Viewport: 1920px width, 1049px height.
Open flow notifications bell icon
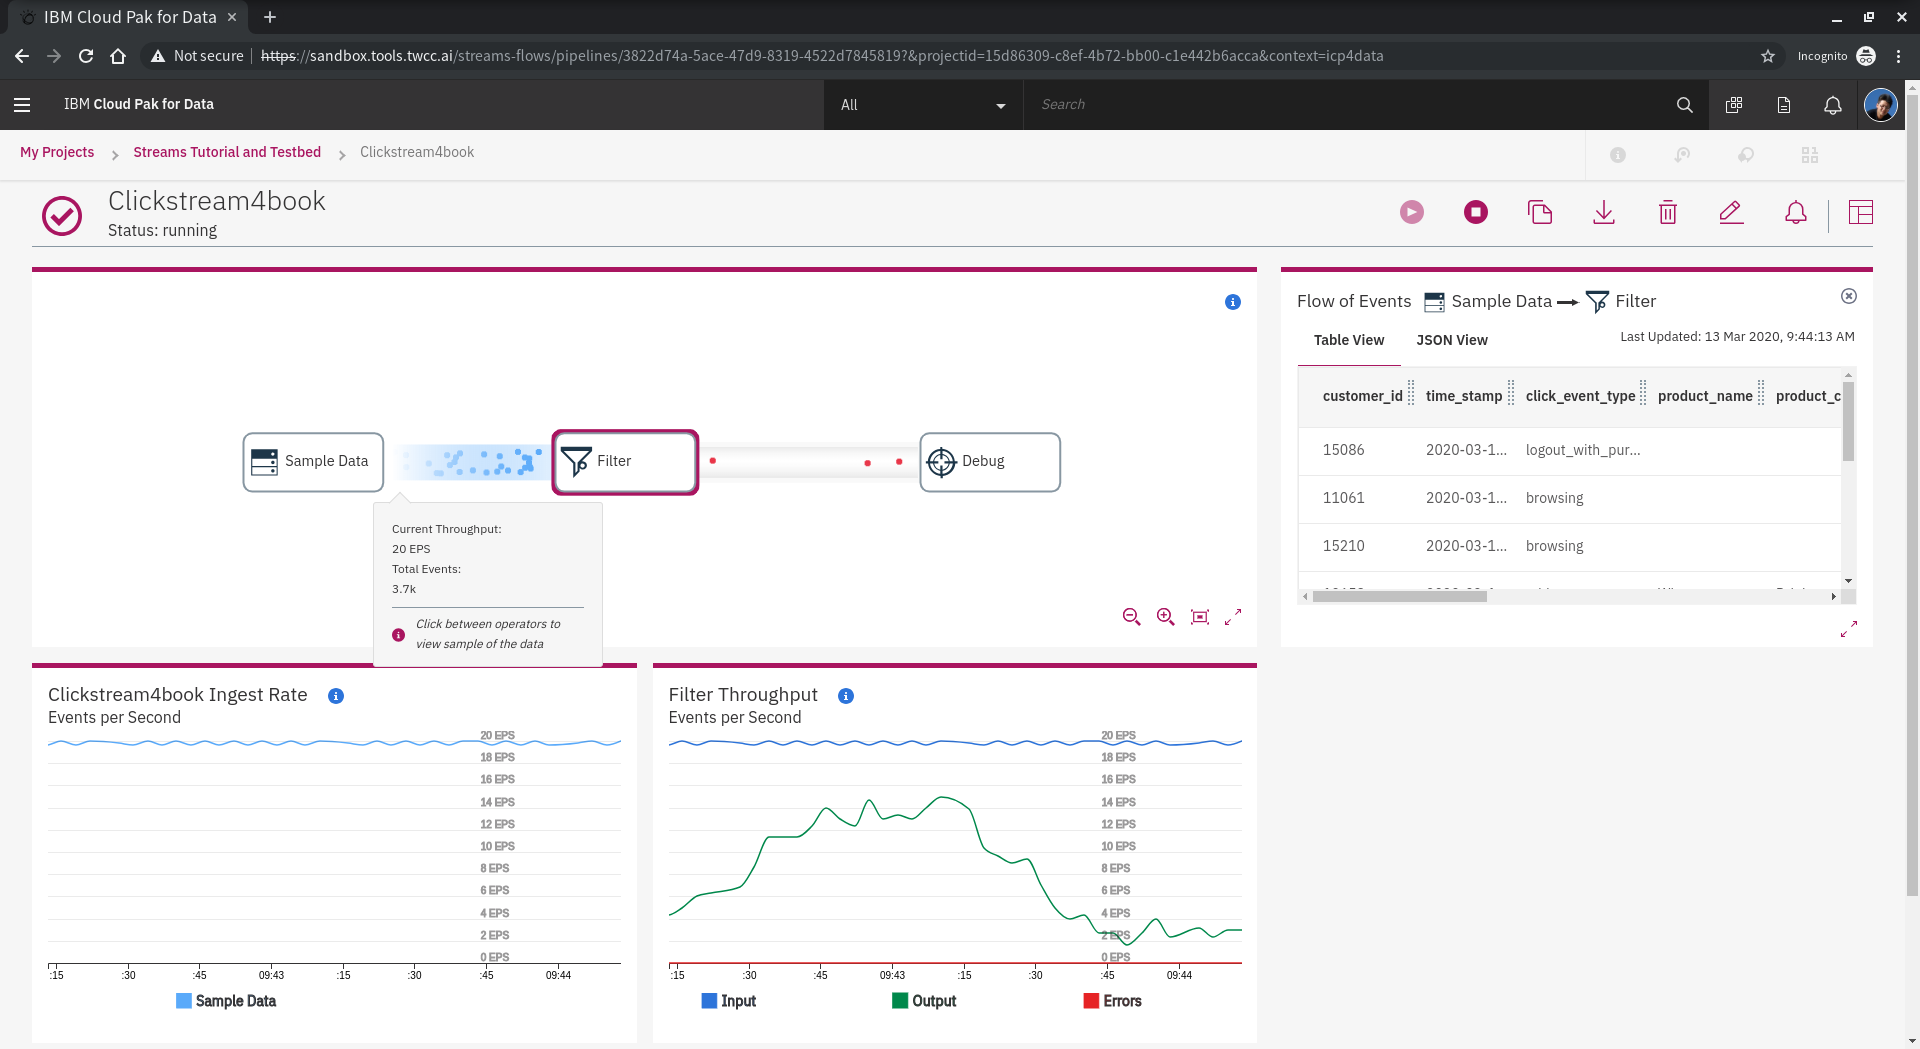1795,212
